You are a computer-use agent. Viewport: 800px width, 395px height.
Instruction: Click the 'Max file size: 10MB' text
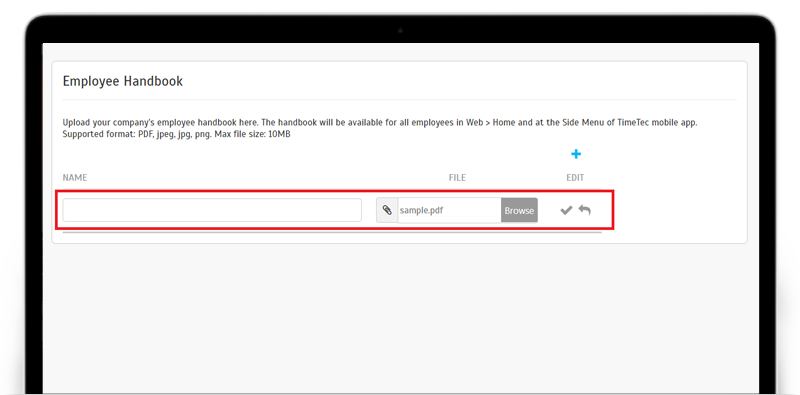[258, 135]
